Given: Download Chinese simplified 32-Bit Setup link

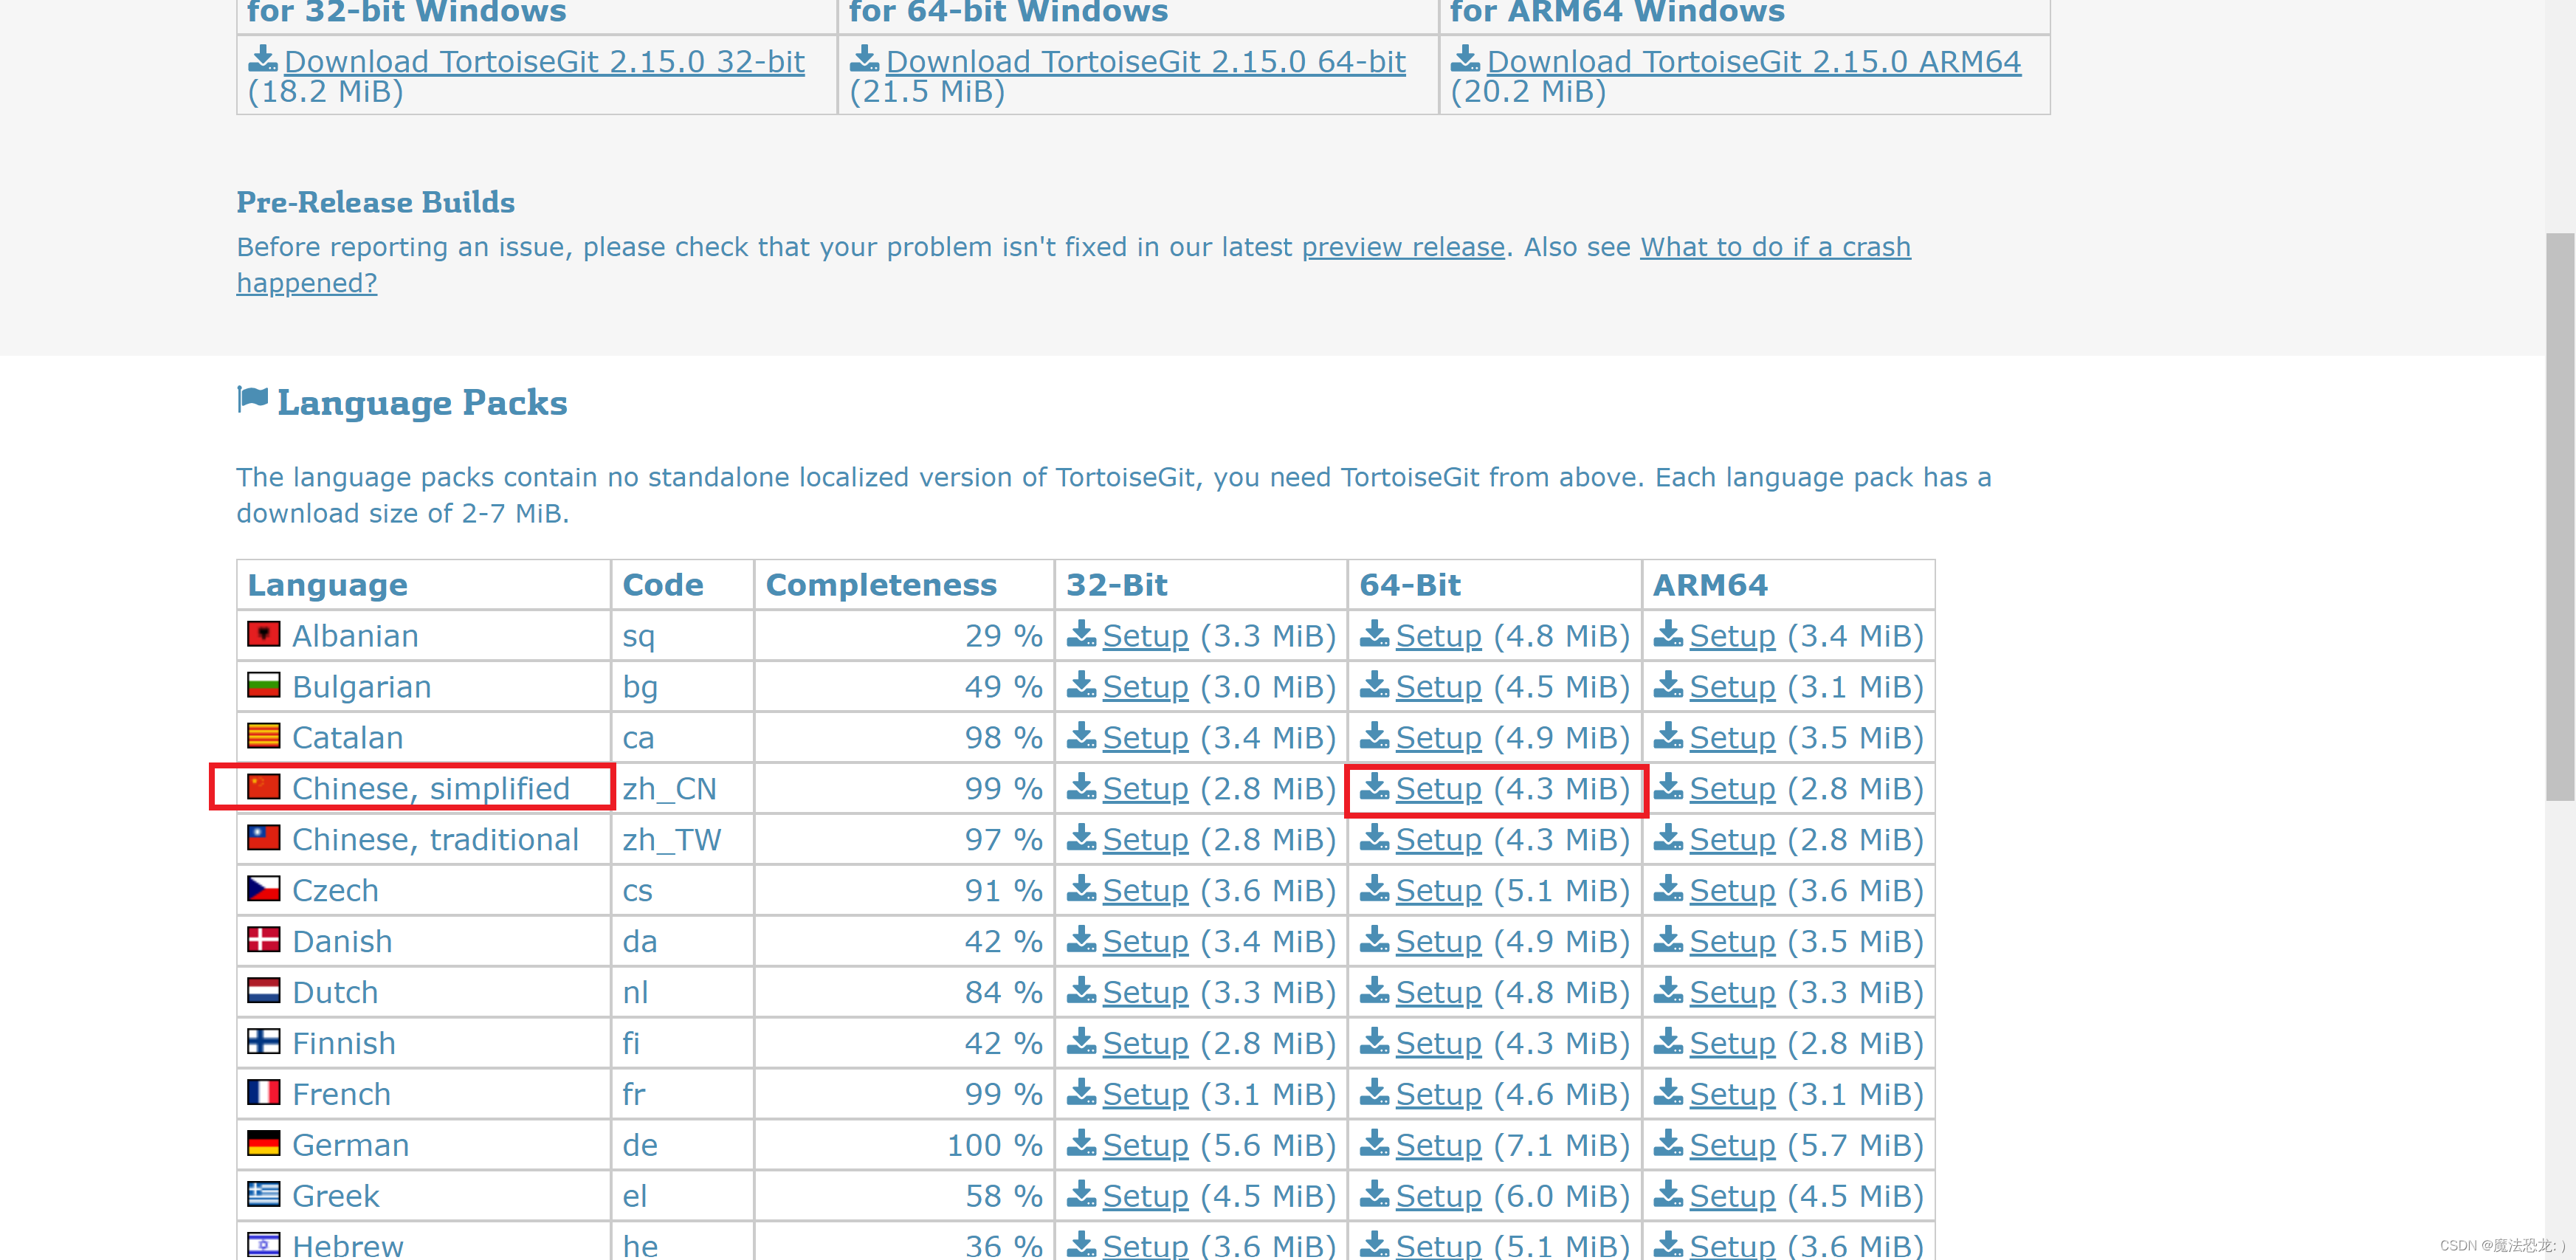Looking at the screenshot, I should tap(1145, 789).
